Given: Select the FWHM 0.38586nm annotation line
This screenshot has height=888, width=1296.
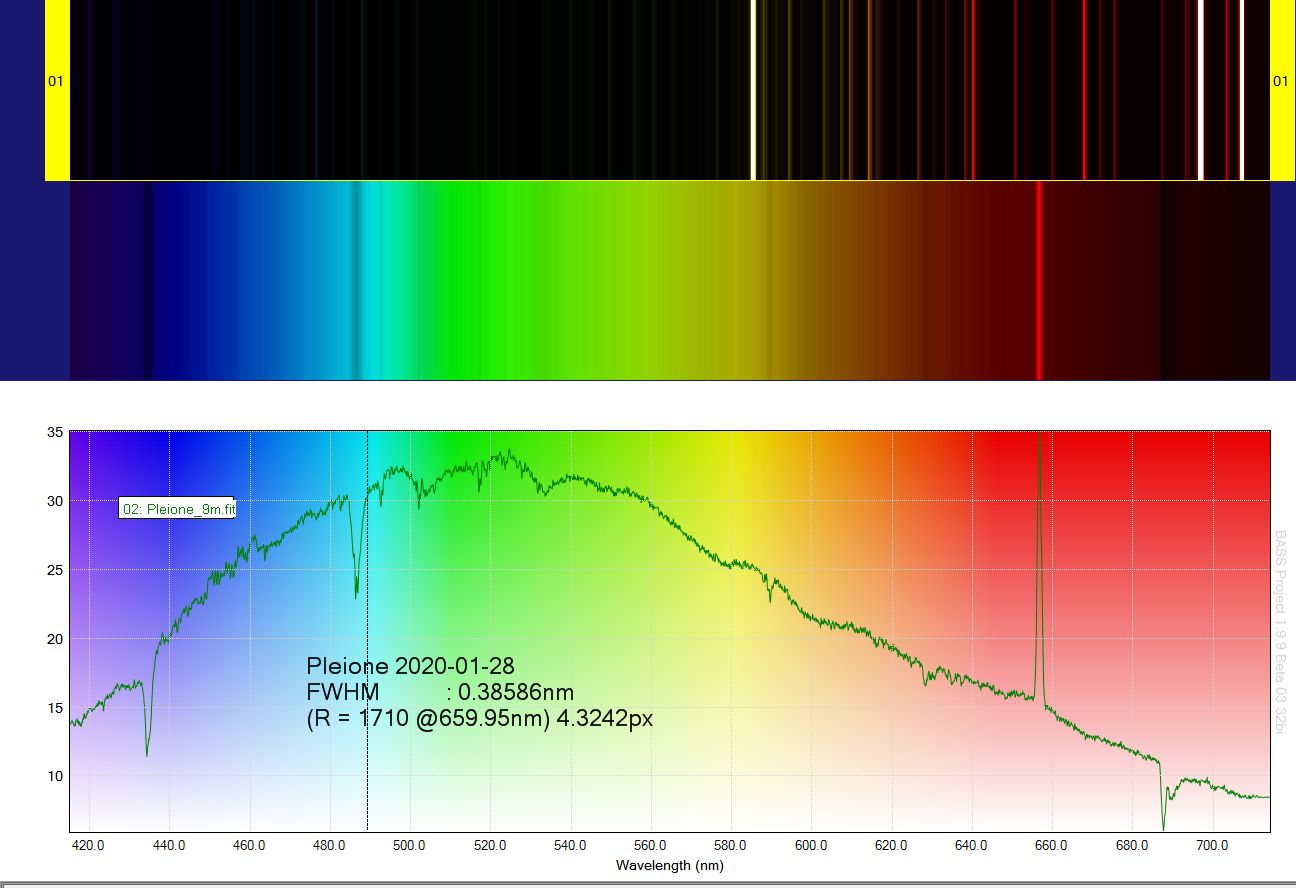Looking at the screenshot, I should pyautogui.click(x=440, y=693).
